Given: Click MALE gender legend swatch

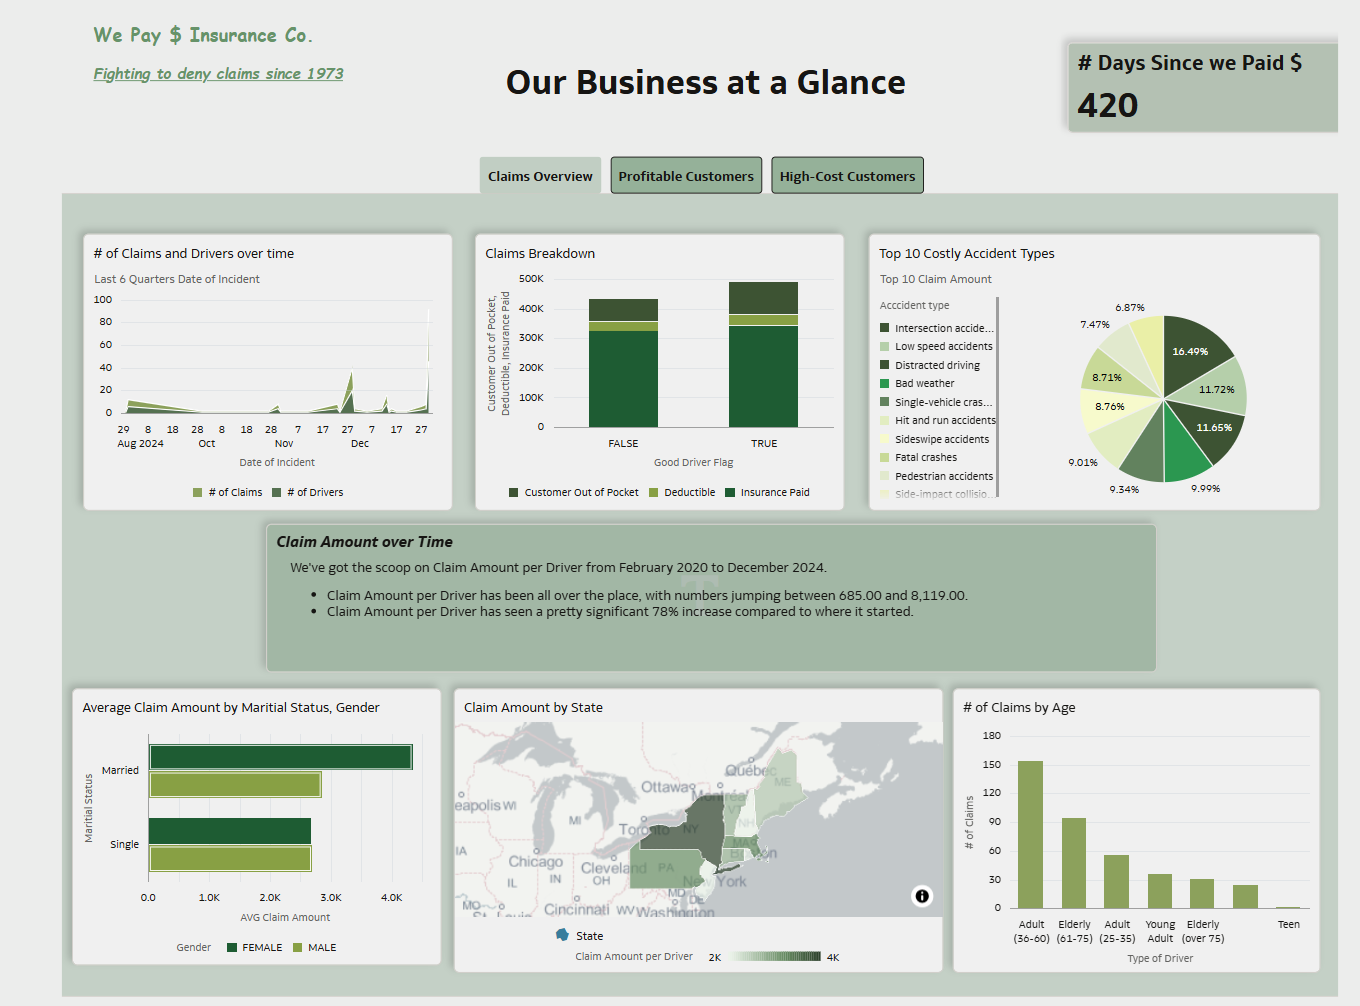Looking at the screenshot, I should coord(297,947).
